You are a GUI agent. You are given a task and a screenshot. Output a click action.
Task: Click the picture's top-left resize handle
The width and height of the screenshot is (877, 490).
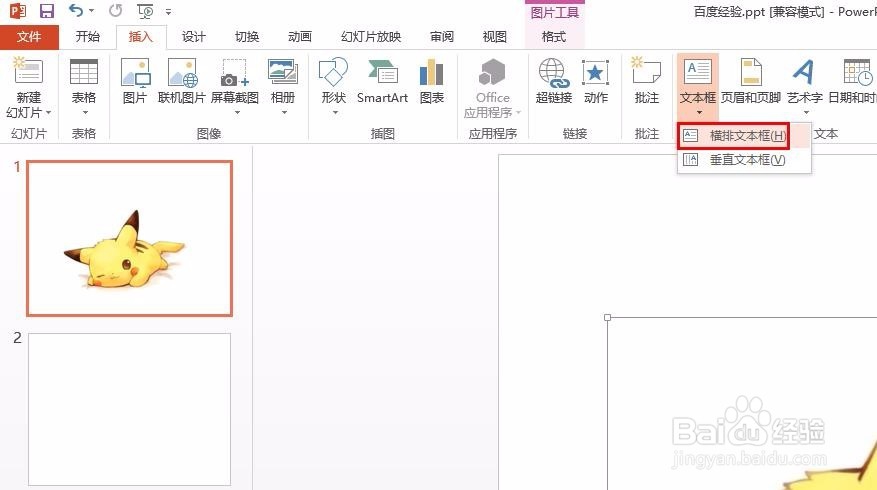coord(607,317)
